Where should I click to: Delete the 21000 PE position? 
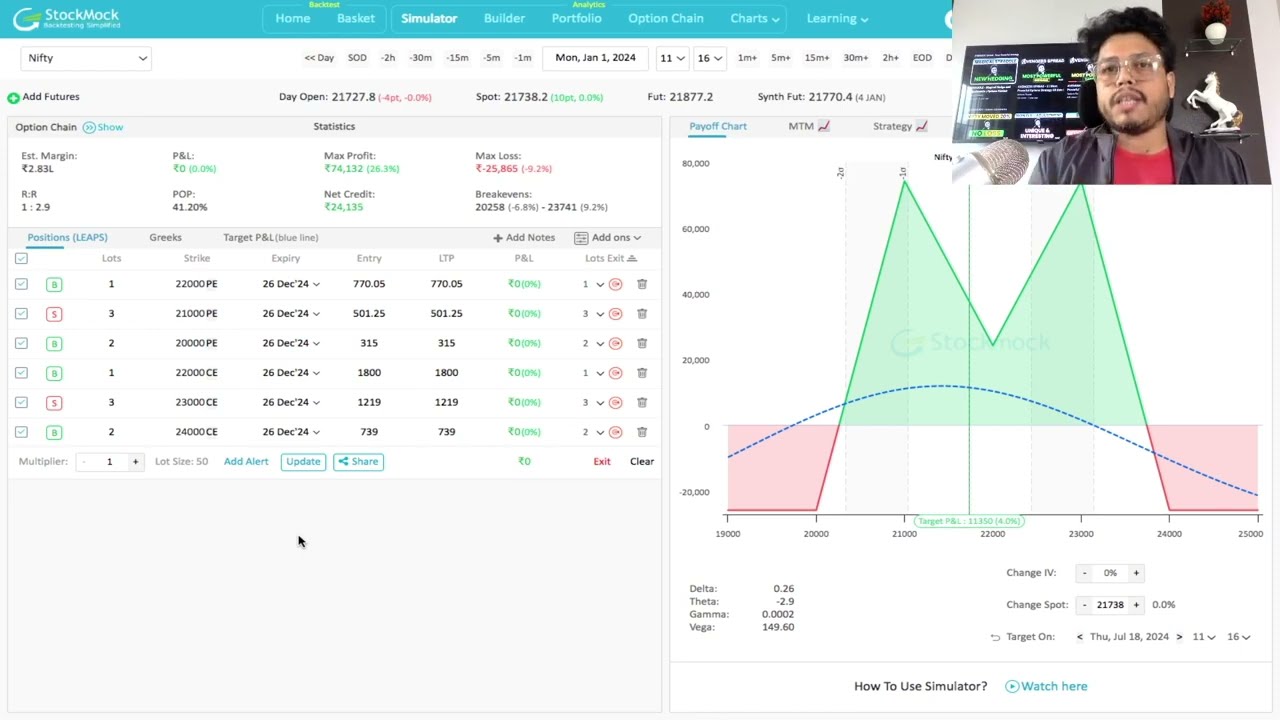point(642,314)
